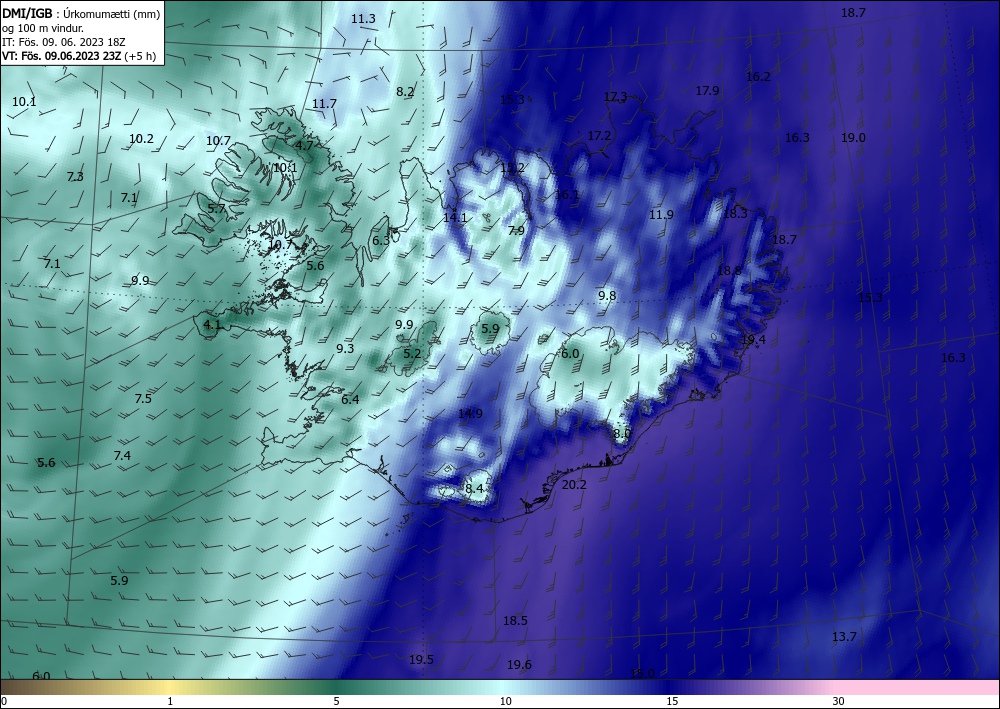This screenshot has height=709, width=1000.
Task: Click the map value 5.2
Action: [413, 353]
